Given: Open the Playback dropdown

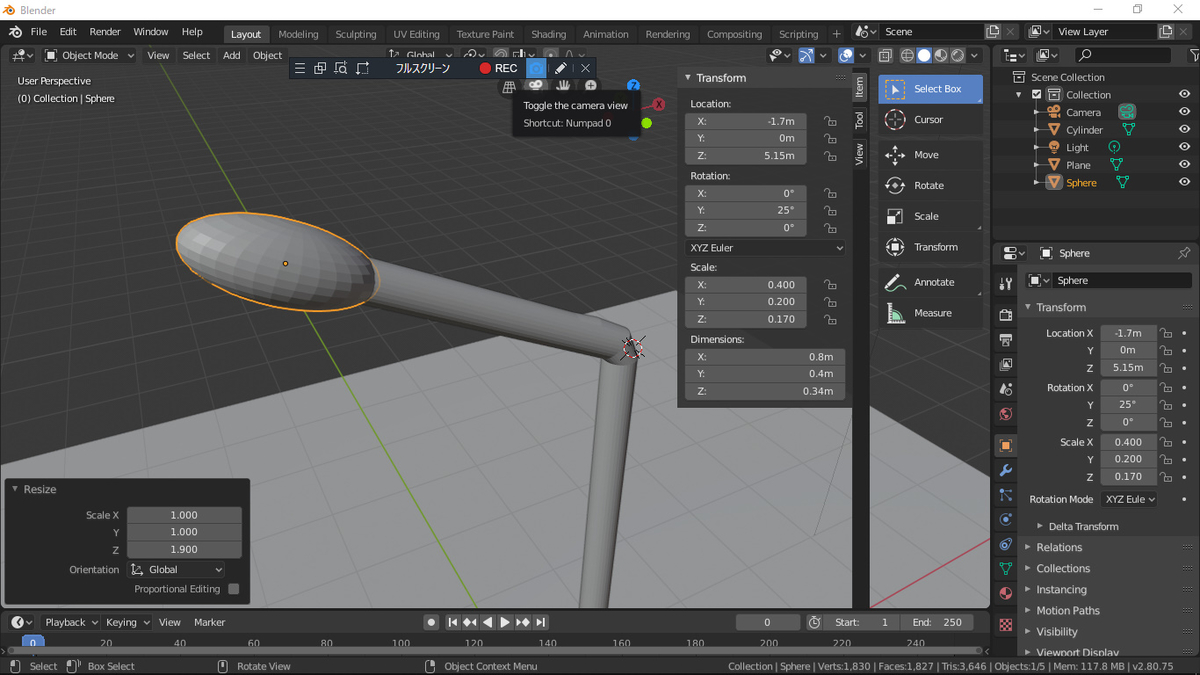Looking at the screenshot, I should click(x=71, y=622).
